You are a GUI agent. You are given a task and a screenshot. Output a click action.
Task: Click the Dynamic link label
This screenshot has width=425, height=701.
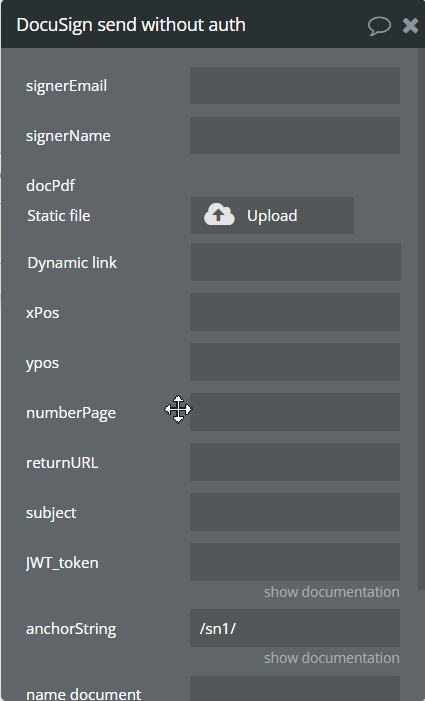(x=72, y=262)
